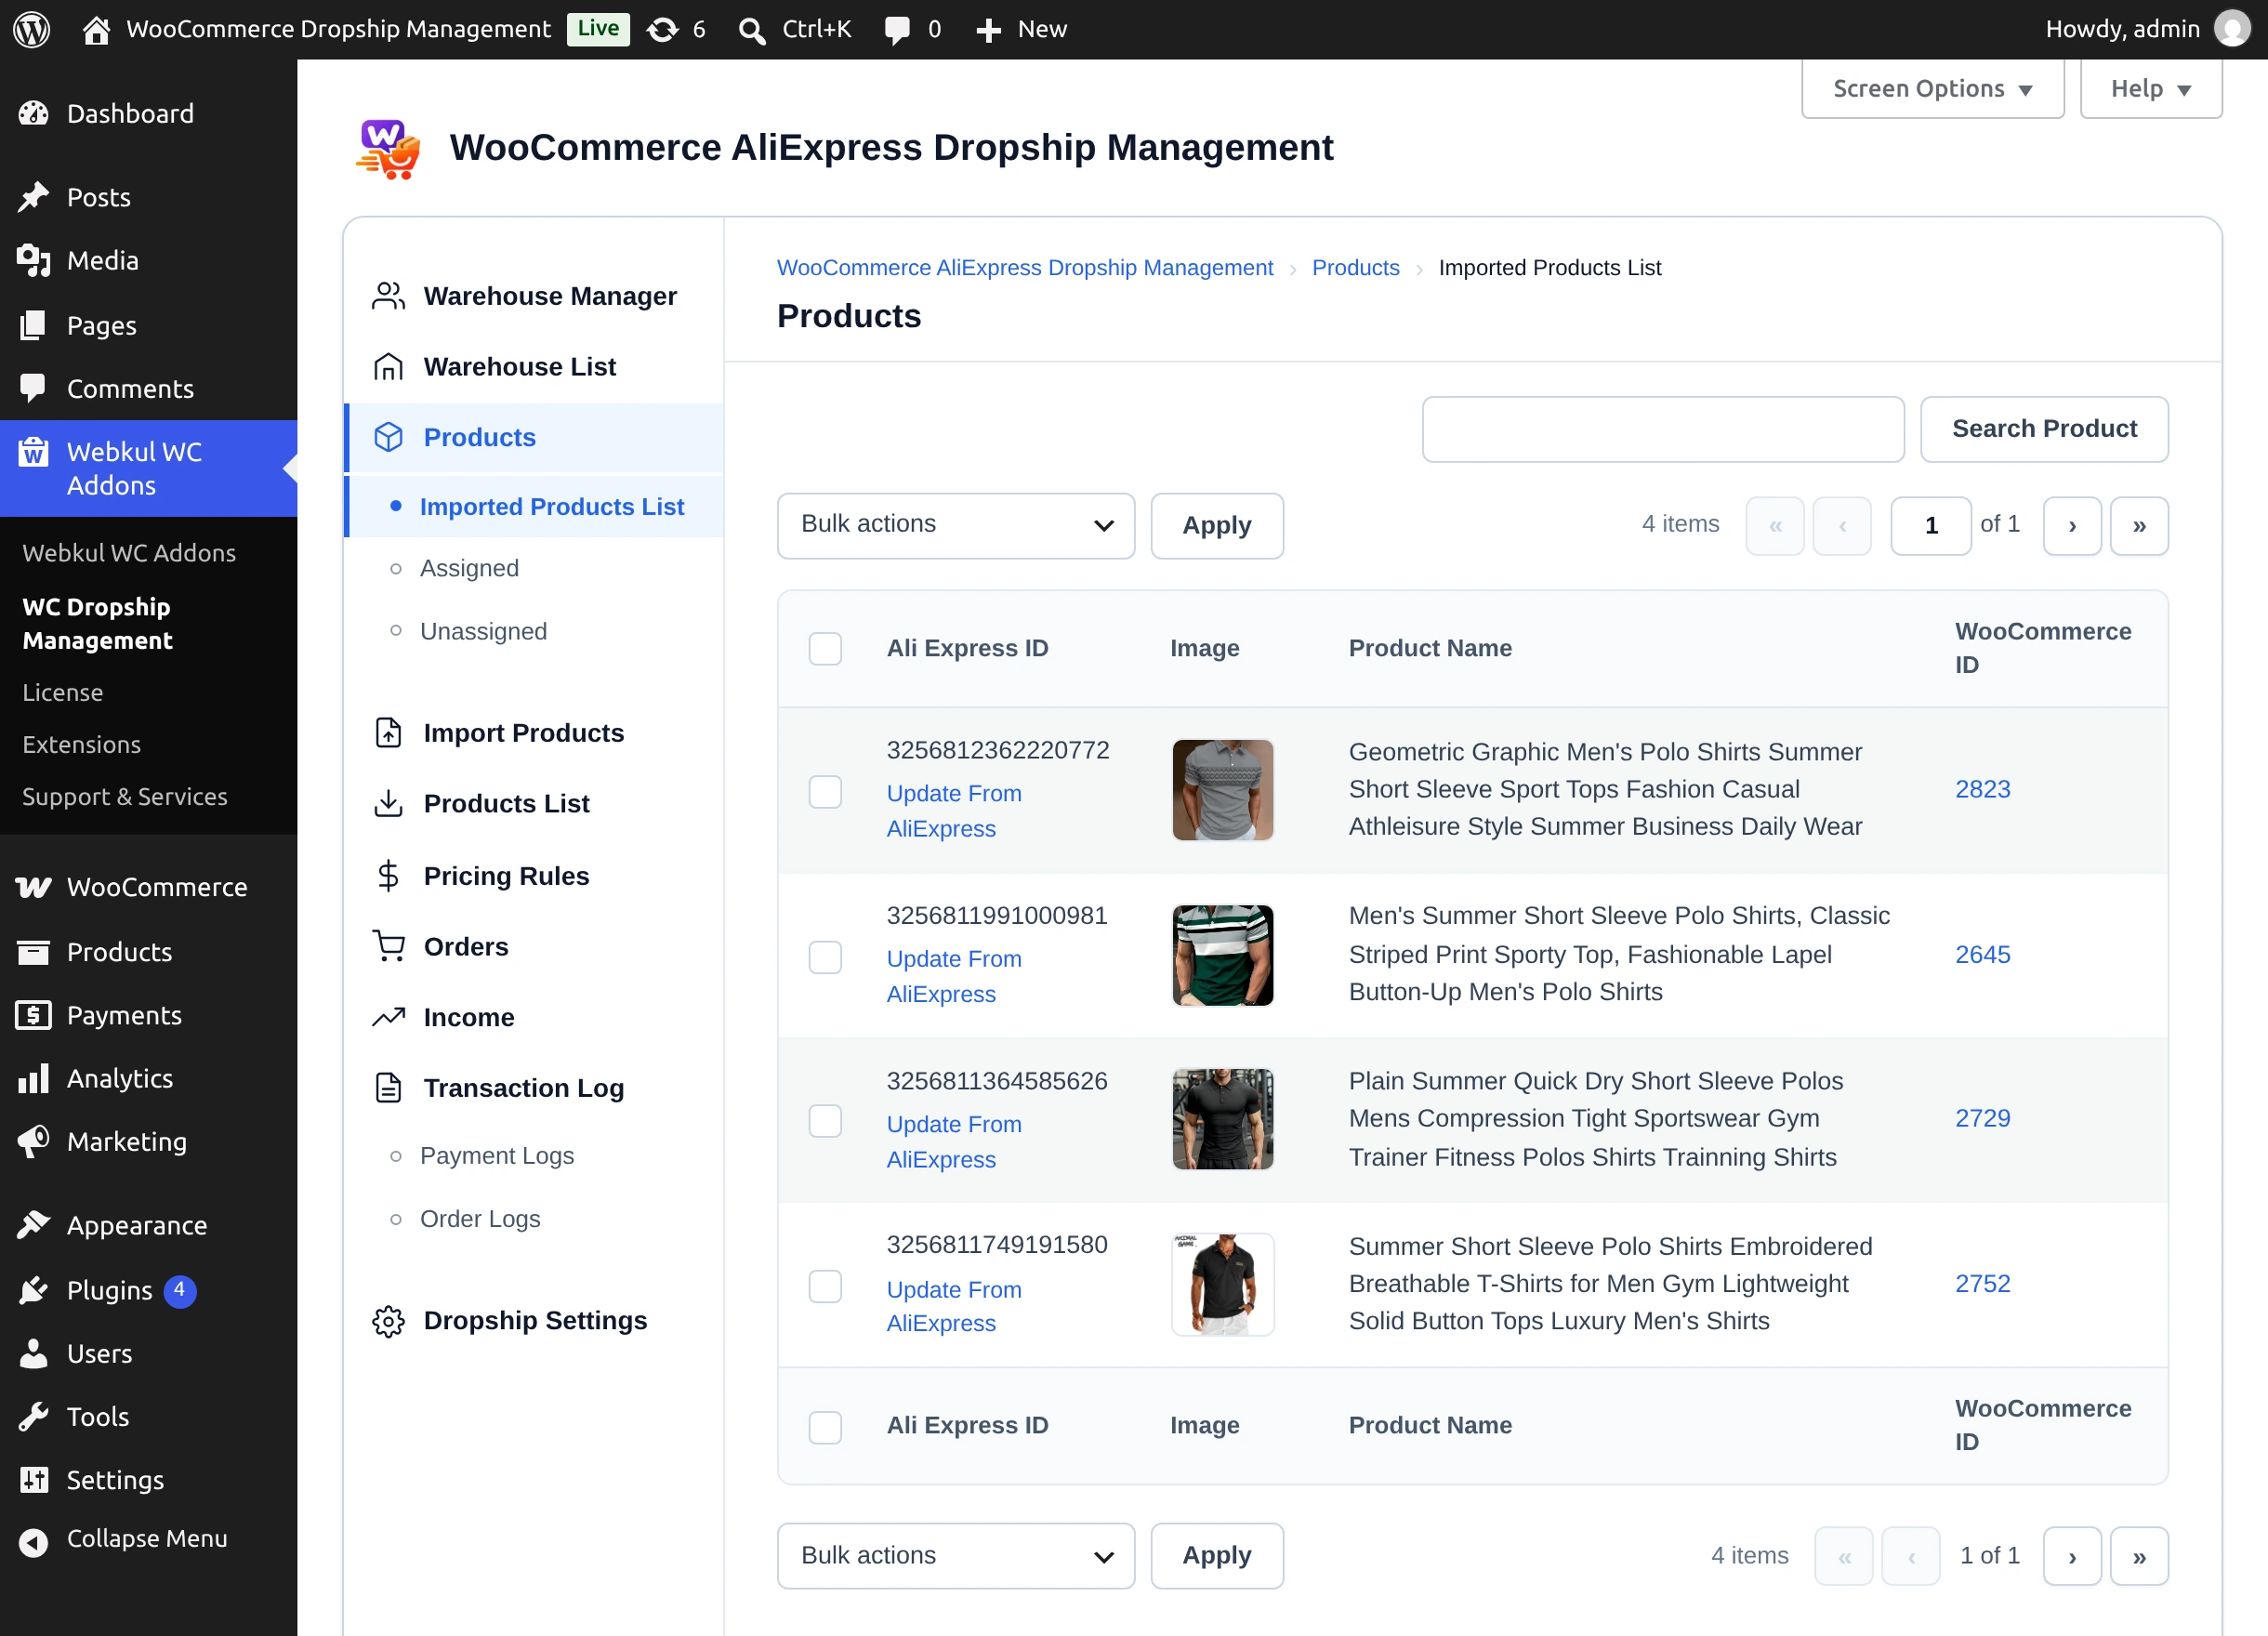Screen dimensions: 2268x1636
Task: Open the Order Logs submenu item
Action: click(x=480, y=1218)
